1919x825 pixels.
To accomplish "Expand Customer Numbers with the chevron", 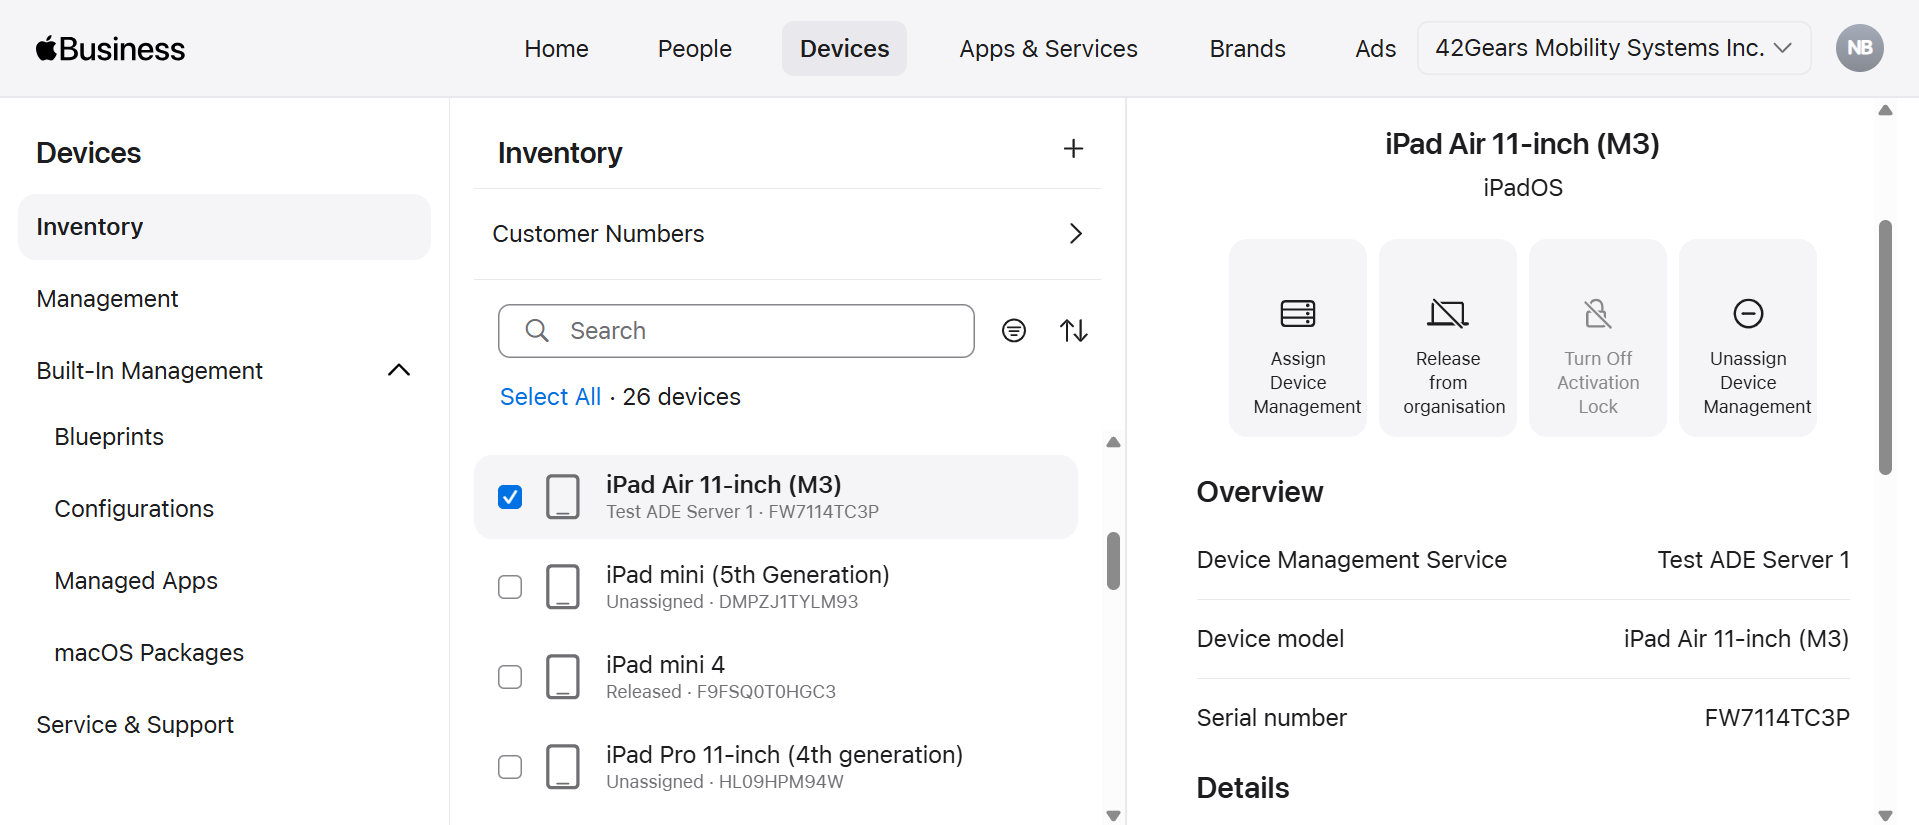I will (x=1075, y=234).
